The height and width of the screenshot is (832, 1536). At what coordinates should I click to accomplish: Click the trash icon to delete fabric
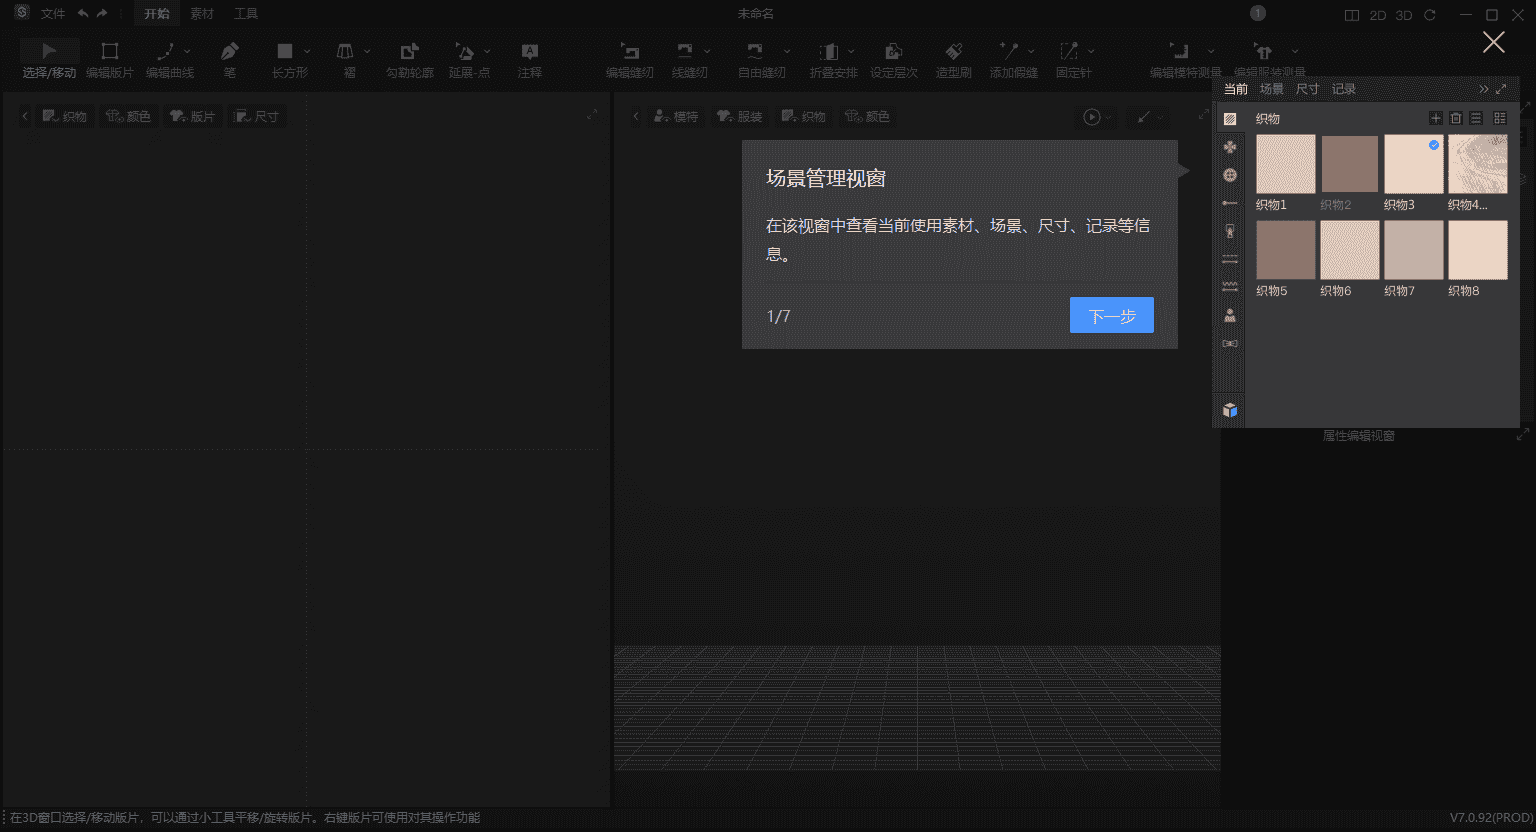click(1456, 118)
